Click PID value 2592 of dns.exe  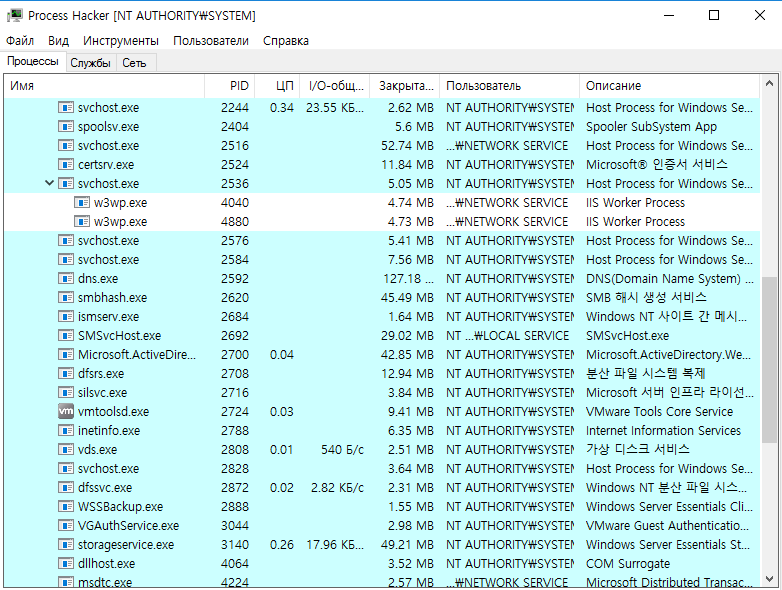click(235, 279)
